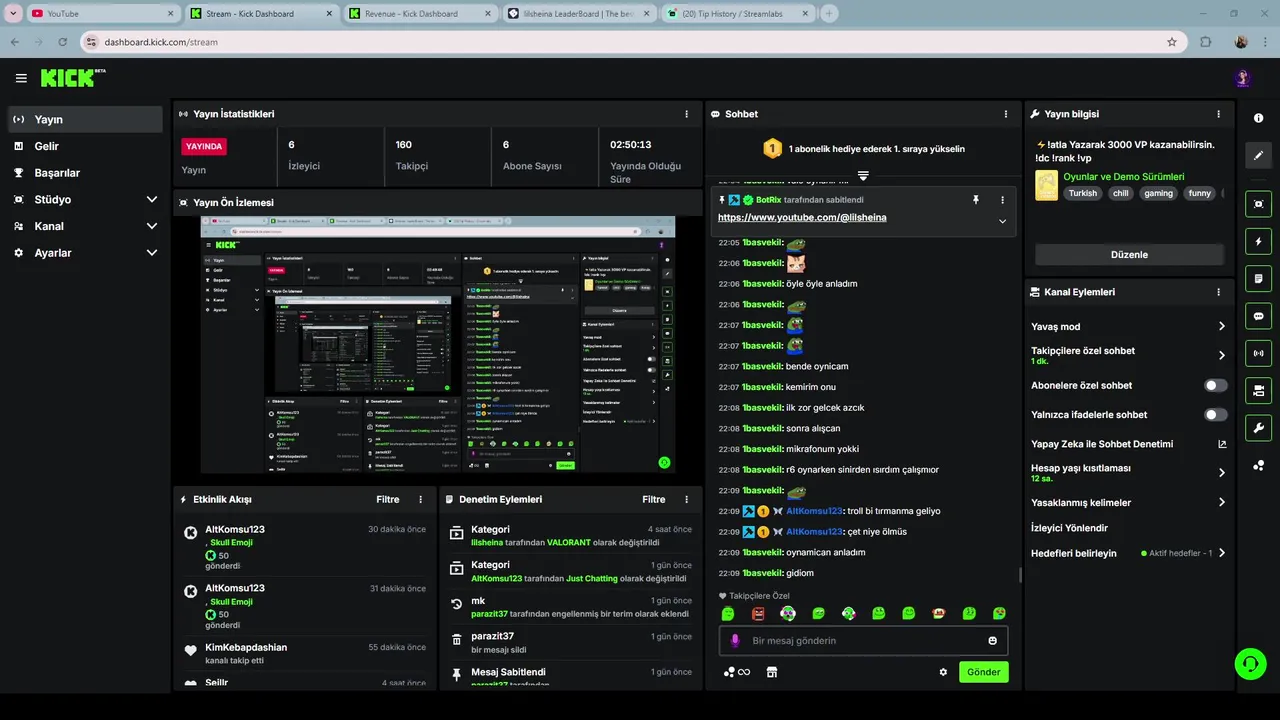Screen dimensions: 1280x720
Task: Click the browser bookmark star icon
Action: pyautogui.click(x=1172, y=42)
